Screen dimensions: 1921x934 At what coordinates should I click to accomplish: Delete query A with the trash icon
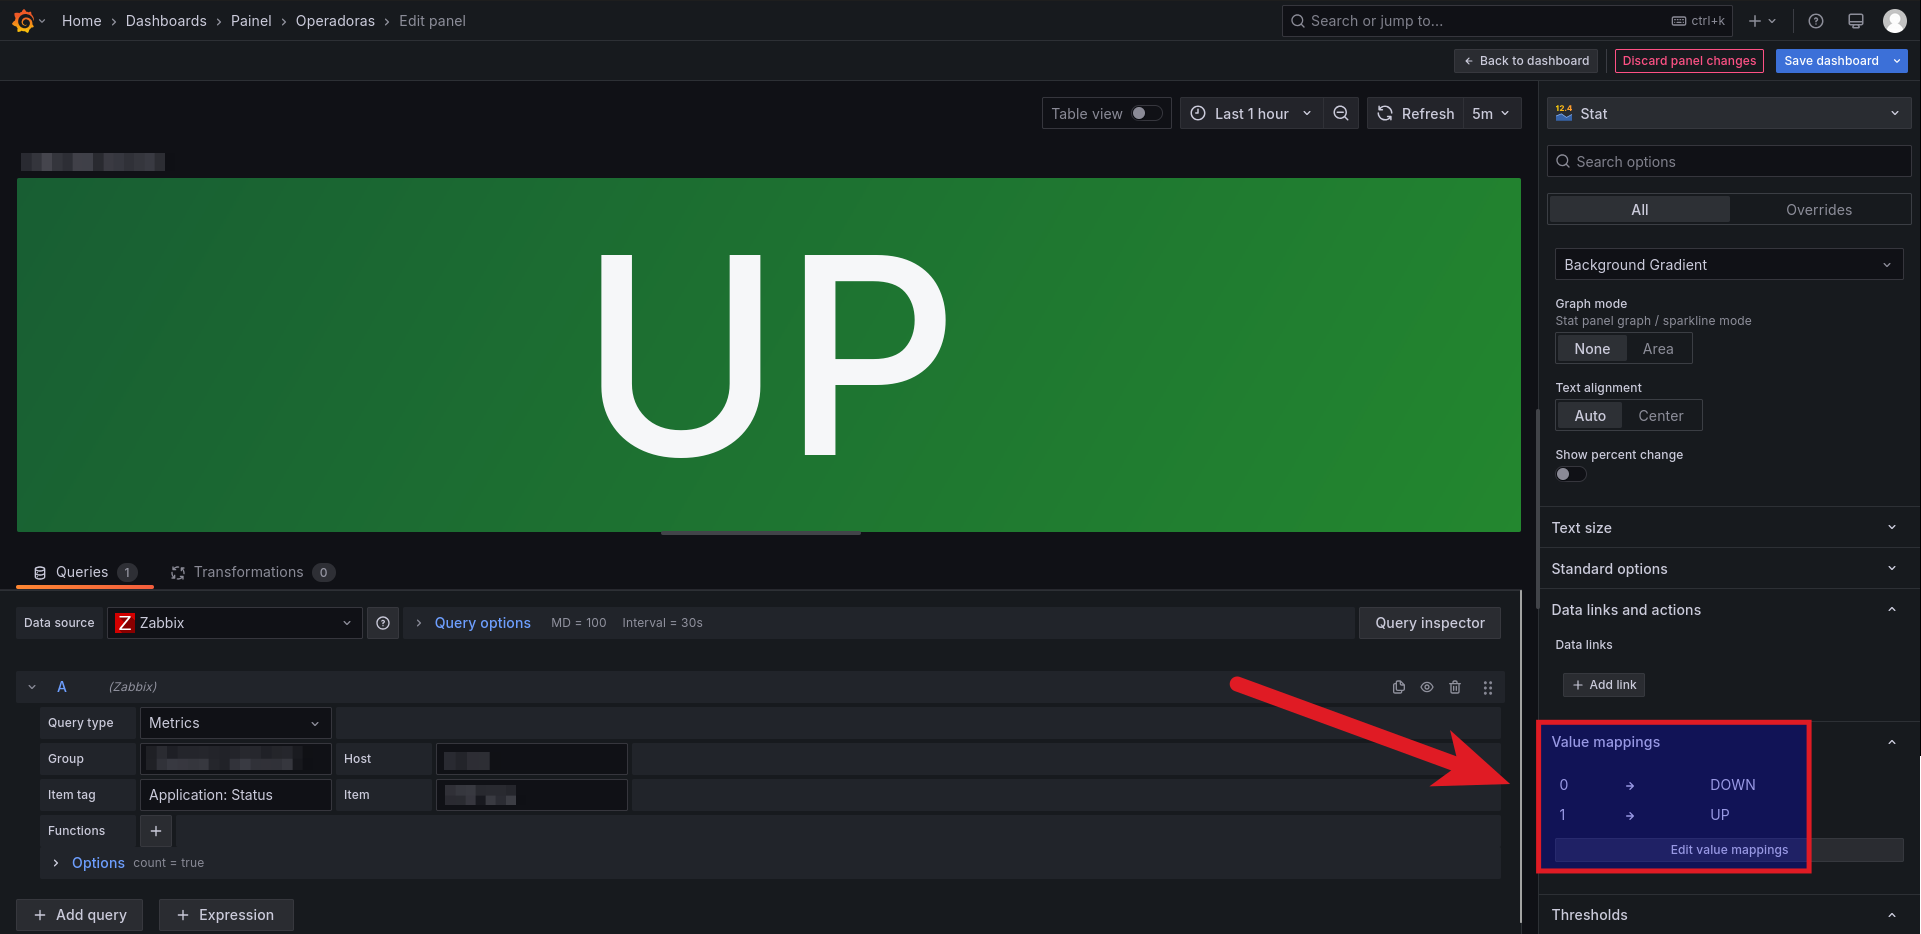1455,687
